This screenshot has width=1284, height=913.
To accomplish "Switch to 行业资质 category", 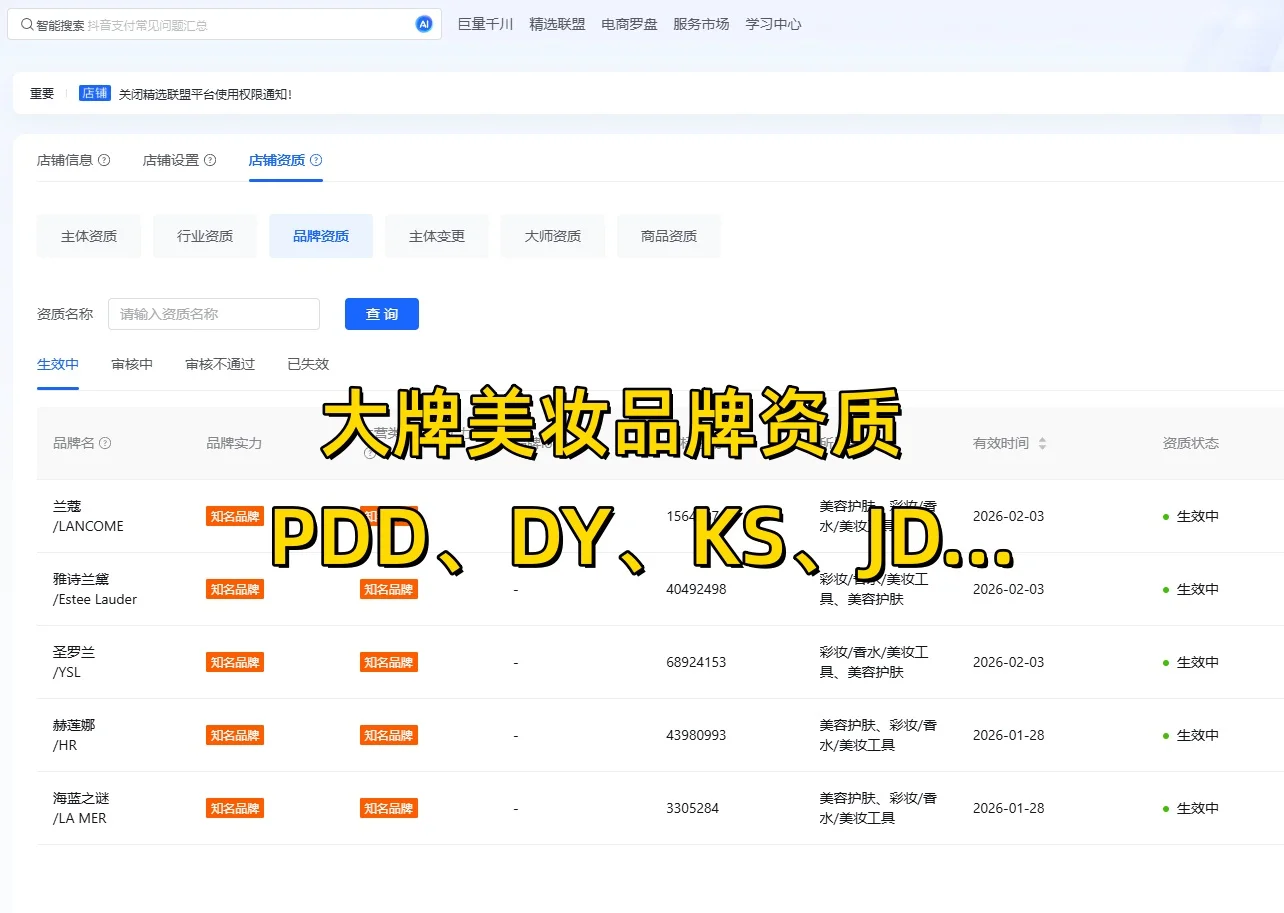I will pyautogui.click(x=205, y=236).
